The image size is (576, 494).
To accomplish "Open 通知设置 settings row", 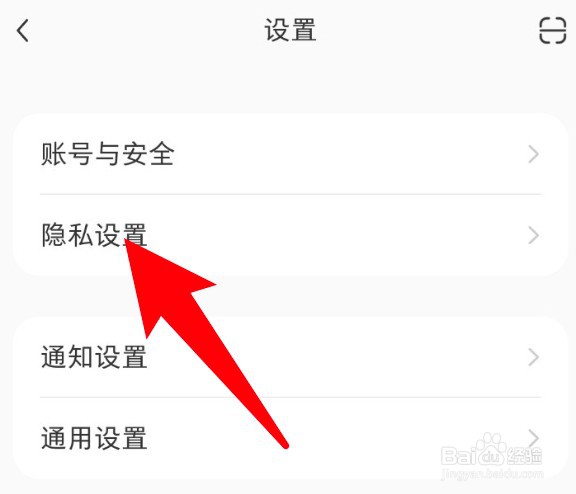I will pyautogui.click(x=290, y=357).
